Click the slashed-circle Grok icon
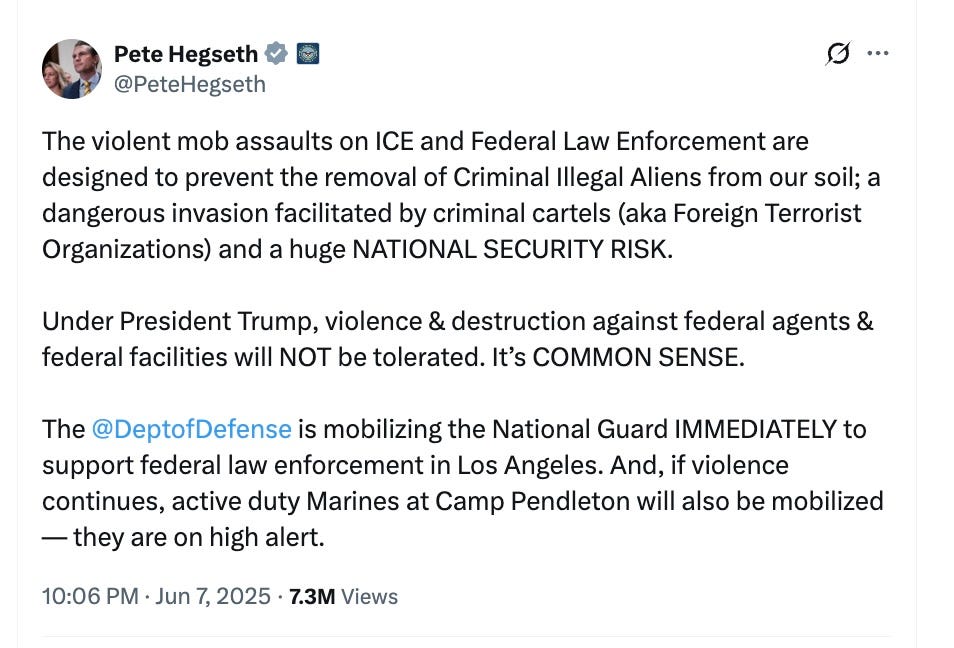Screen dimensions: 954x648 (x=840, y=52)
